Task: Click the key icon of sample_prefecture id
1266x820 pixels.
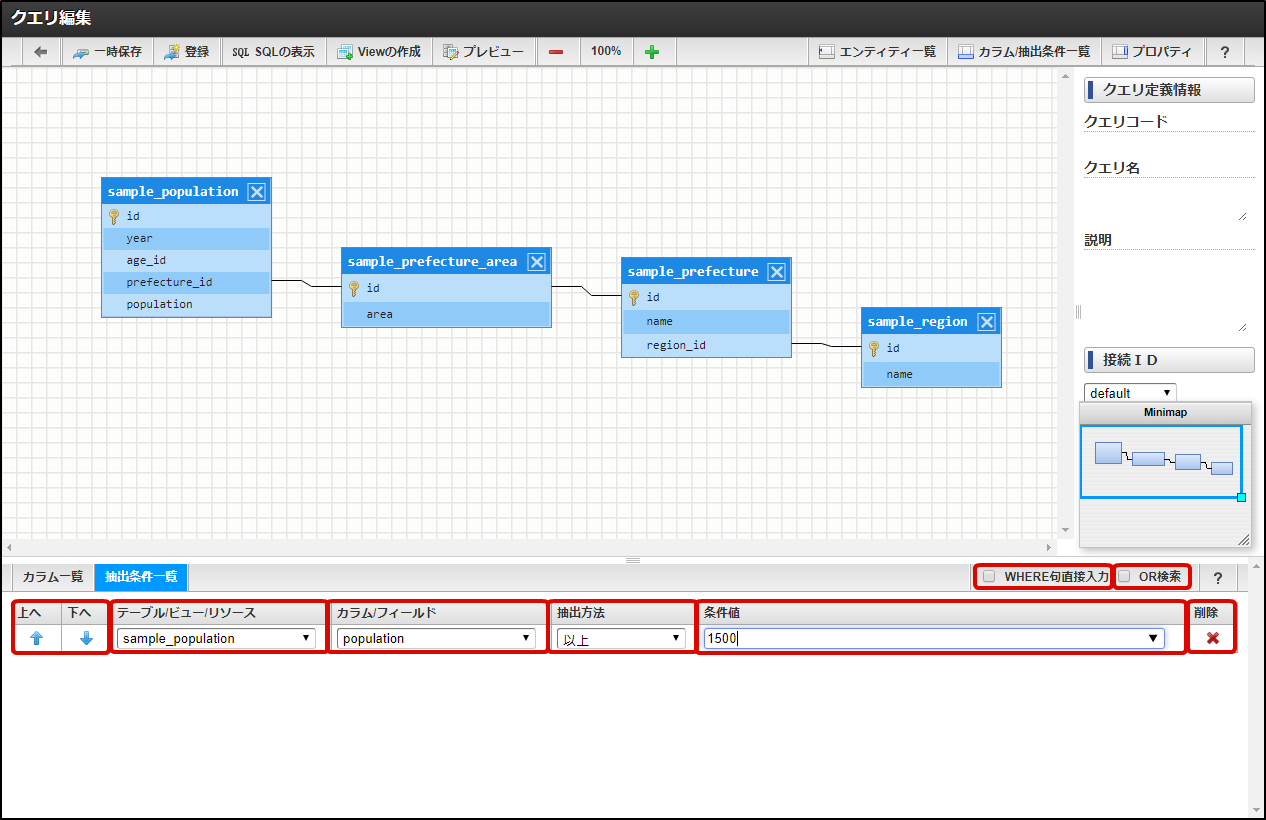Action: point(634,297)
